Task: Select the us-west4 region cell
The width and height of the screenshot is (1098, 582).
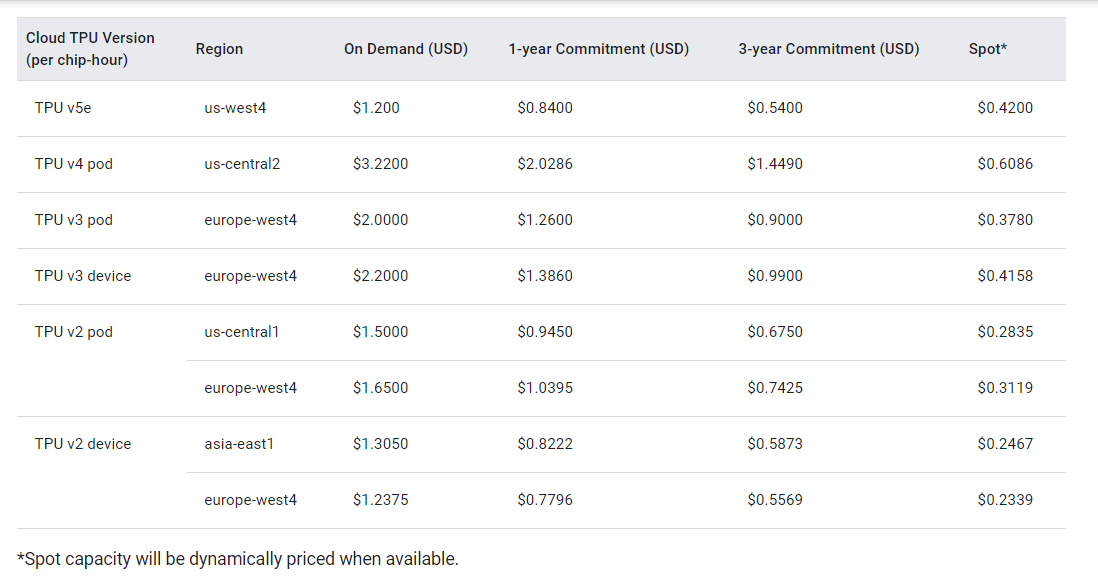Action: (235, 108)
